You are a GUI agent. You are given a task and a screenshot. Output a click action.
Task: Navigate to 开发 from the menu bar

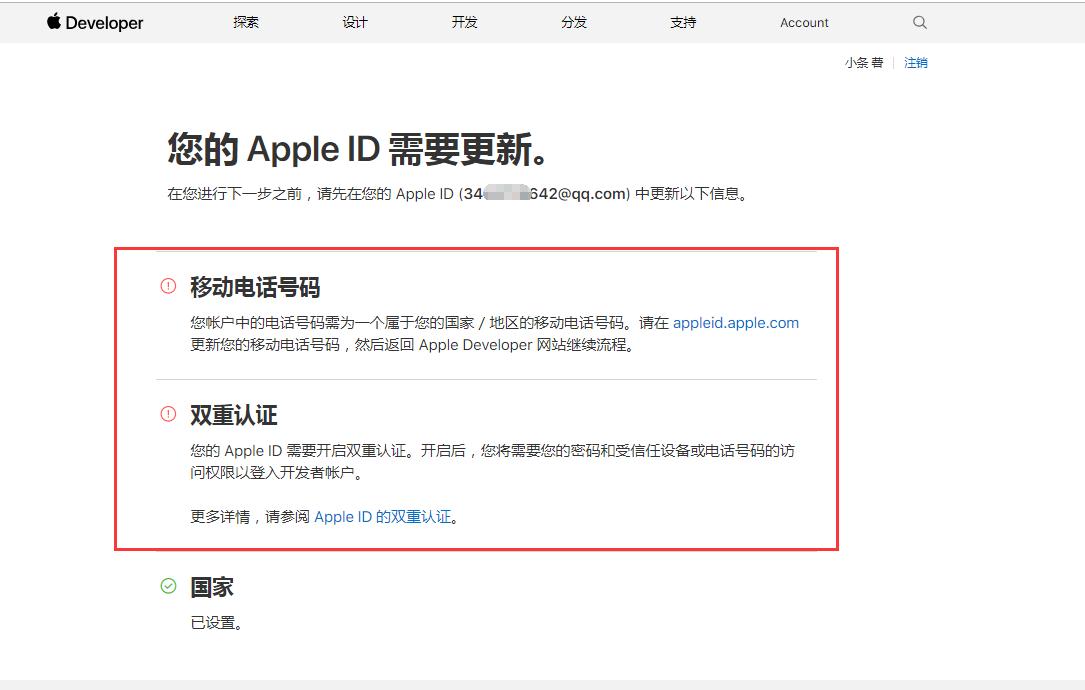coord(464,22)
